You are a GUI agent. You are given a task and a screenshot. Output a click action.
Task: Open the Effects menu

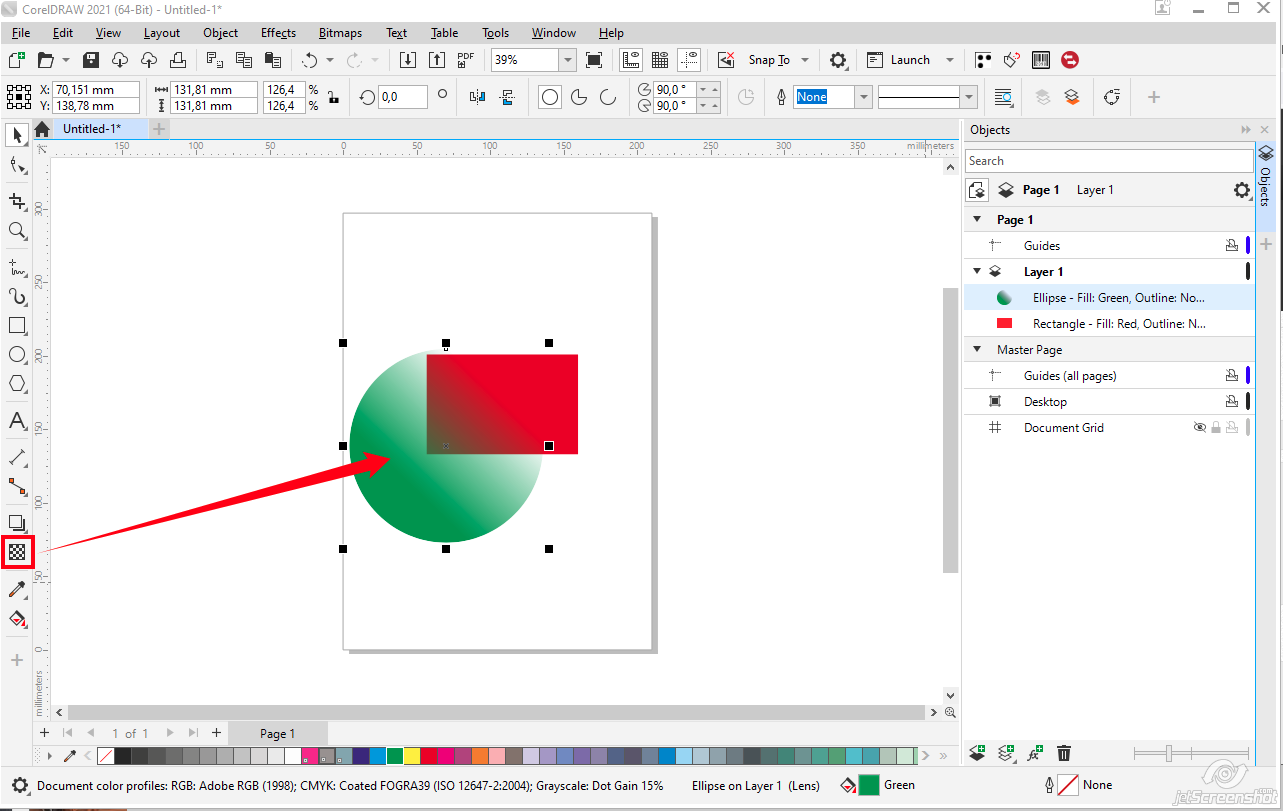pos(278,33)
